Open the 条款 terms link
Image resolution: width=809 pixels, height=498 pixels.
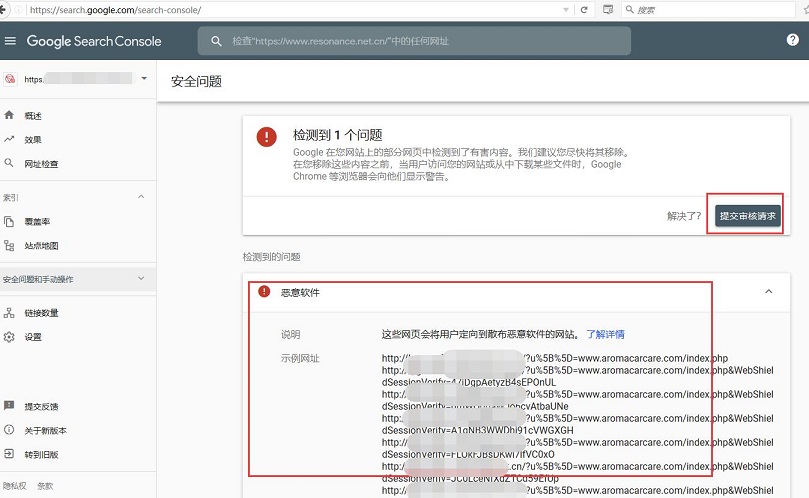click(x=45, y=486)
